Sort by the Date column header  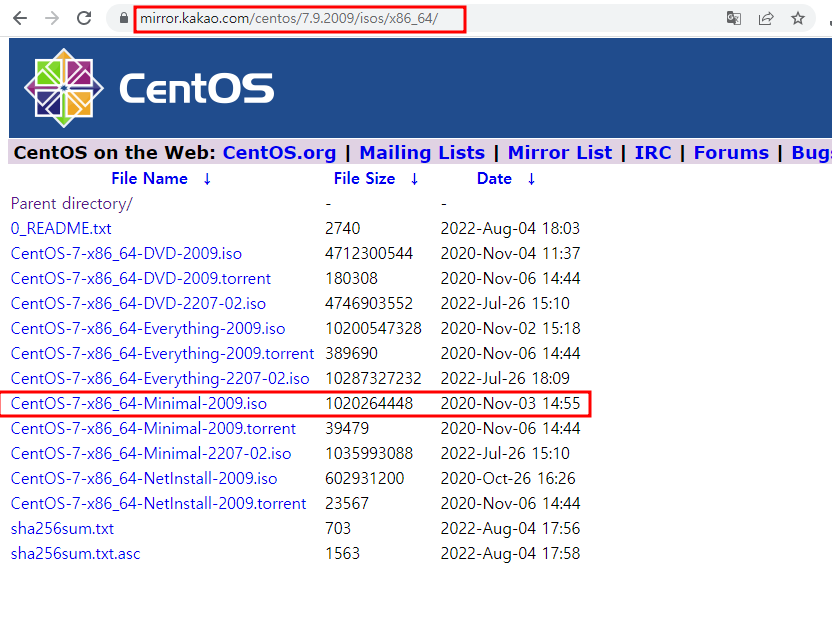coord(494,179)
